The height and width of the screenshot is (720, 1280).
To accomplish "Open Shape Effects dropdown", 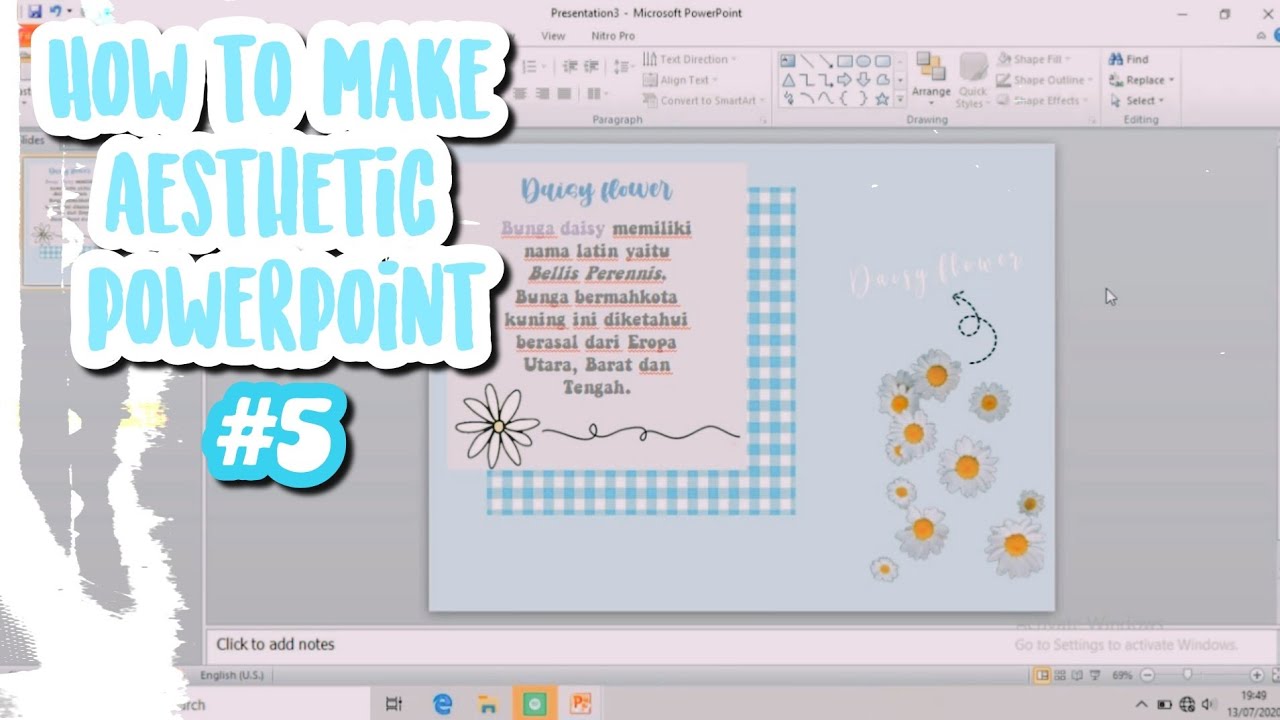I will click(x=1042, y=100).
